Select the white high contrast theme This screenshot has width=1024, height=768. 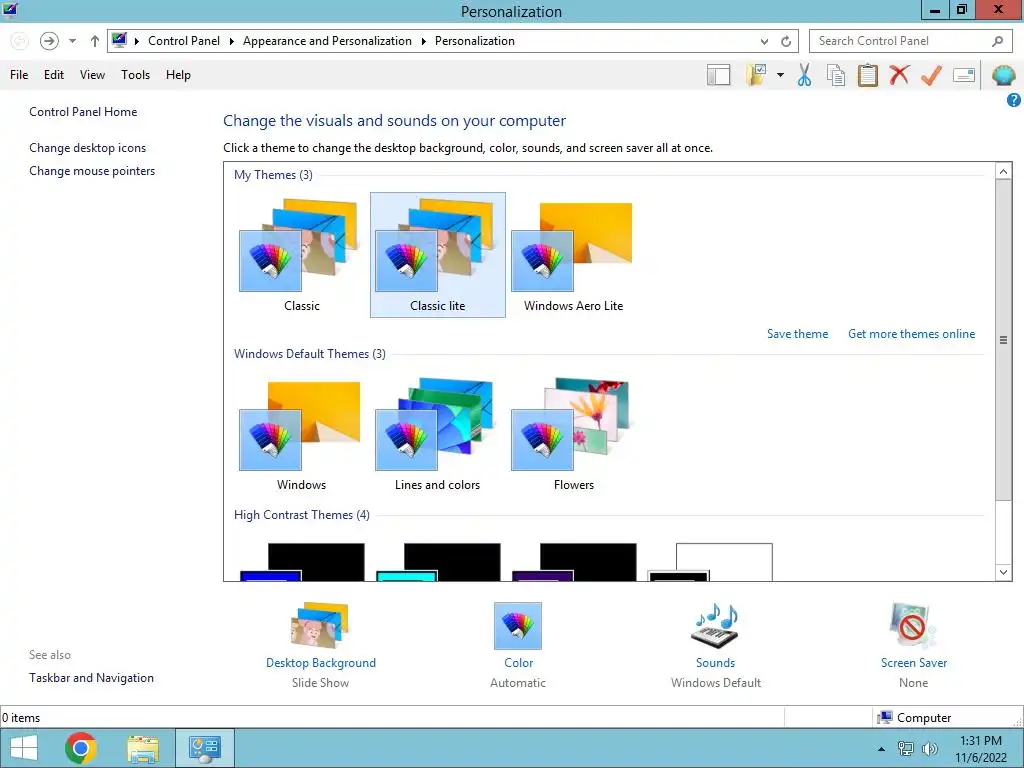click(711, 562)
